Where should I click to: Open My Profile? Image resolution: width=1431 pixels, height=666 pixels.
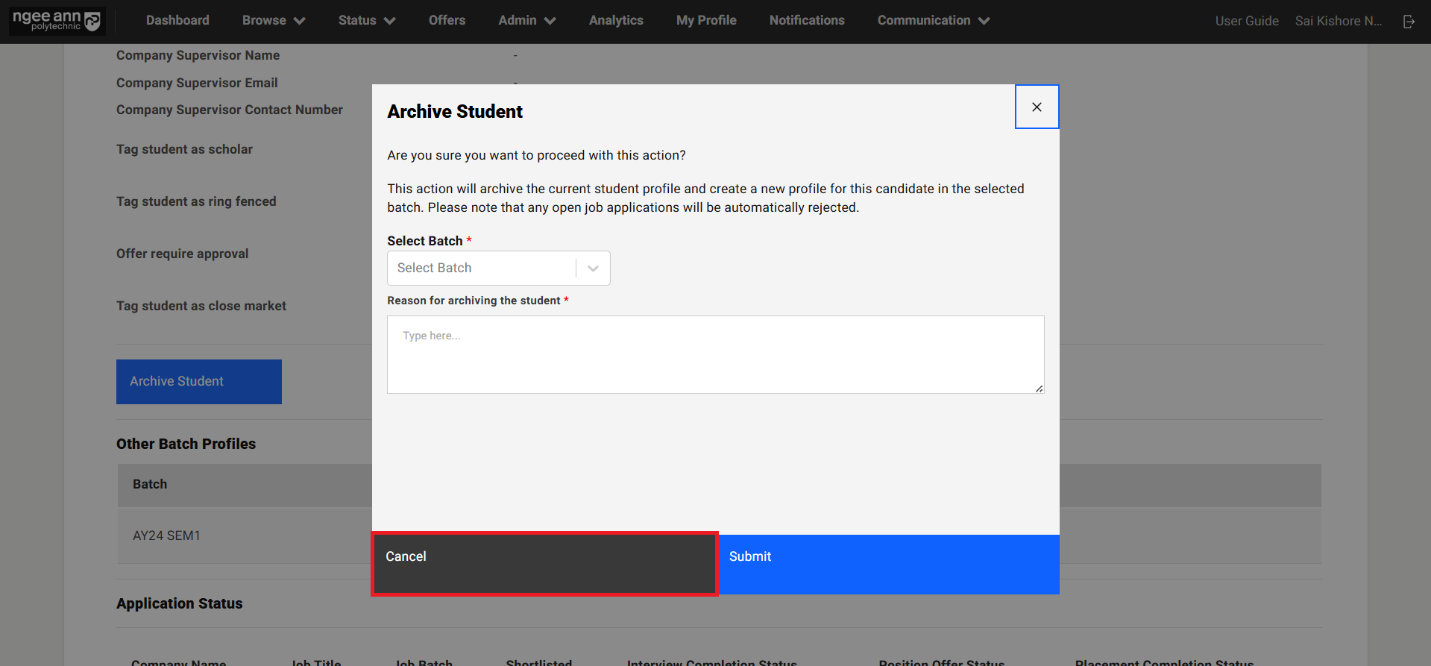pyautogui.click(x=706, y=19)
